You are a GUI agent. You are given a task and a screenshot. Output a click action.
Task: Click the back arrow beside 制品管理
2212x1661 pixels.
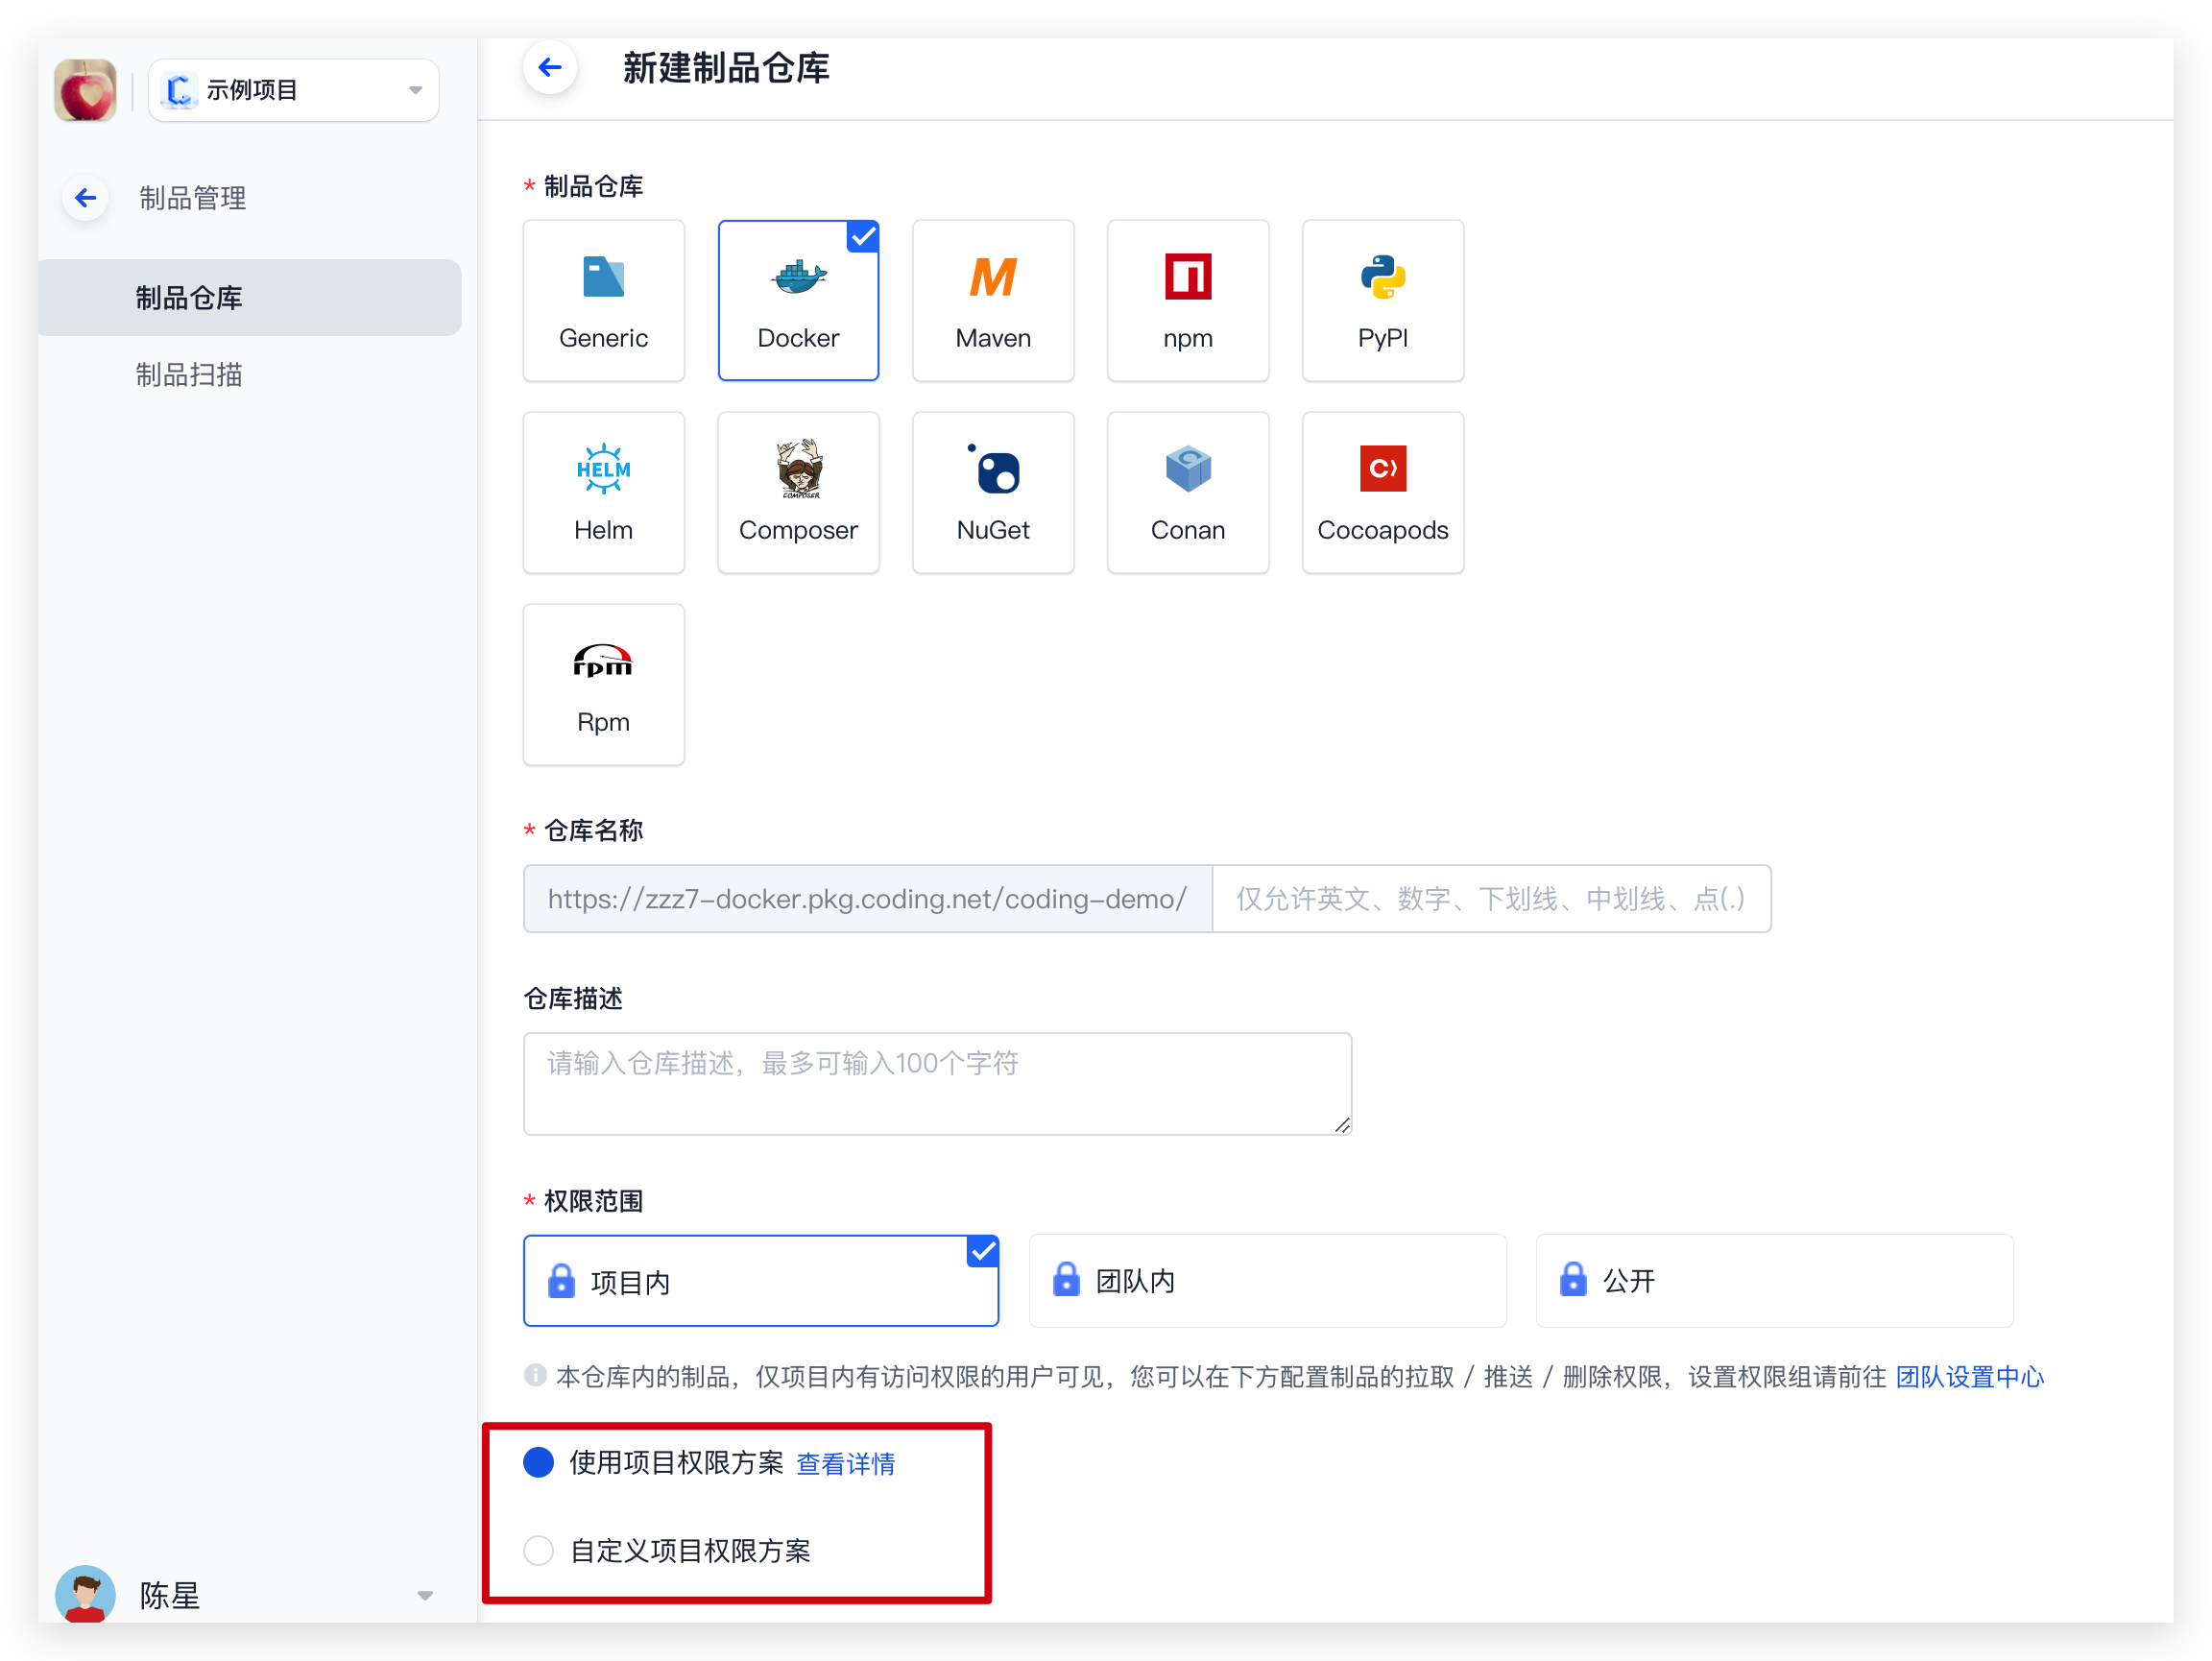[86, 198]
